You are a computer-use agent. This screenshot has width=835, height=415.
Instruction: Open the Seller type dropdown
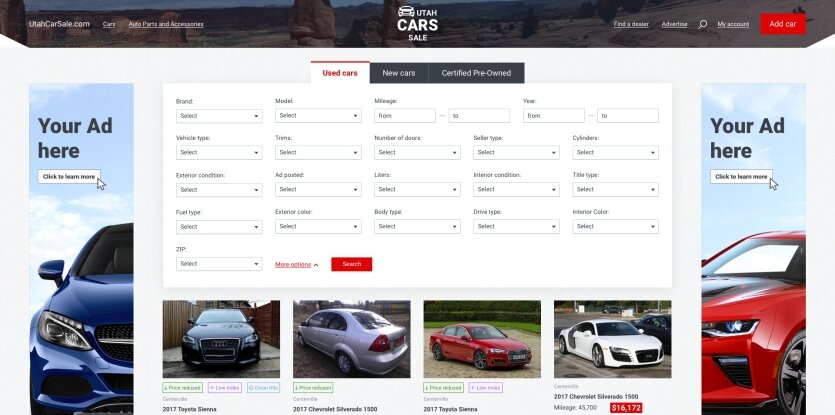coord(516,152)
